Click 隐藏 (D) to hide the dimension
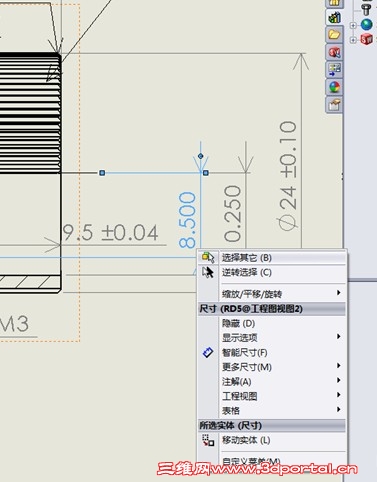 tap(272, 323)
